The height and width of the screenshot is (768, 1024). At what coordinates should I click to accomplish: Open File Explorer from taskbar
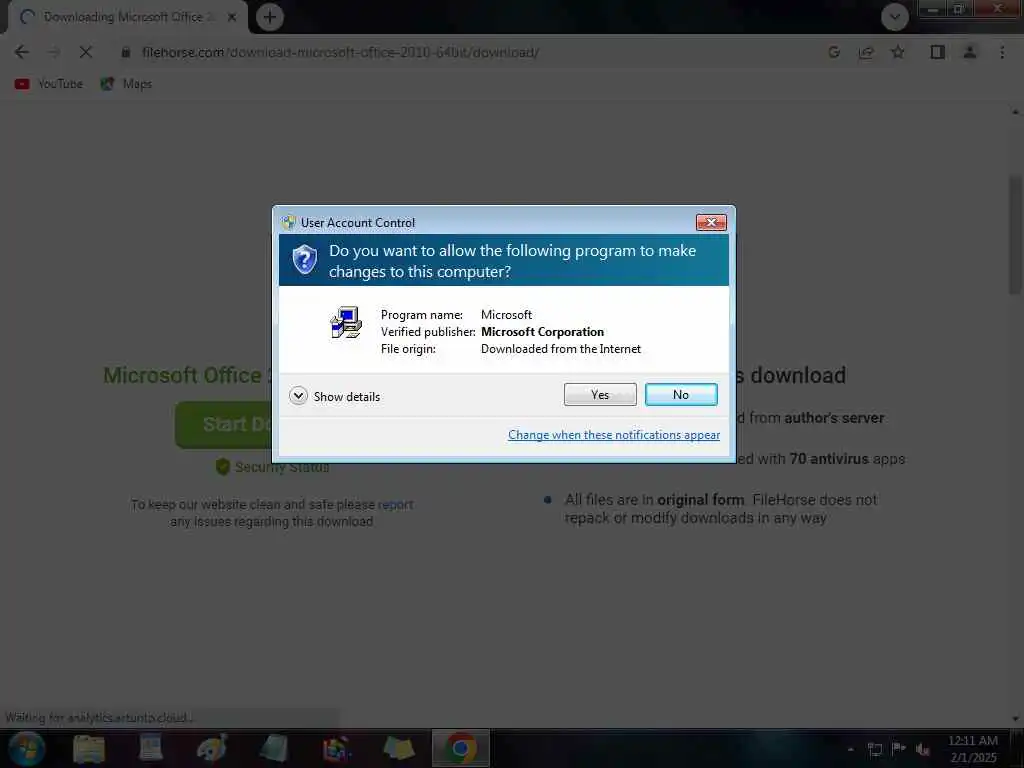point(89,748)
